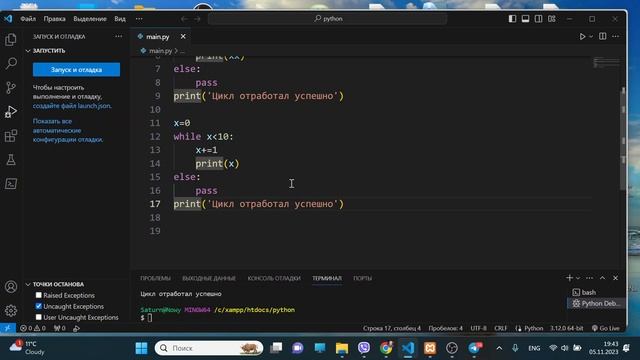640x360 pixels.
Task: Select interpreter 3.12.0 64-bit
Action: click(567, 328)
